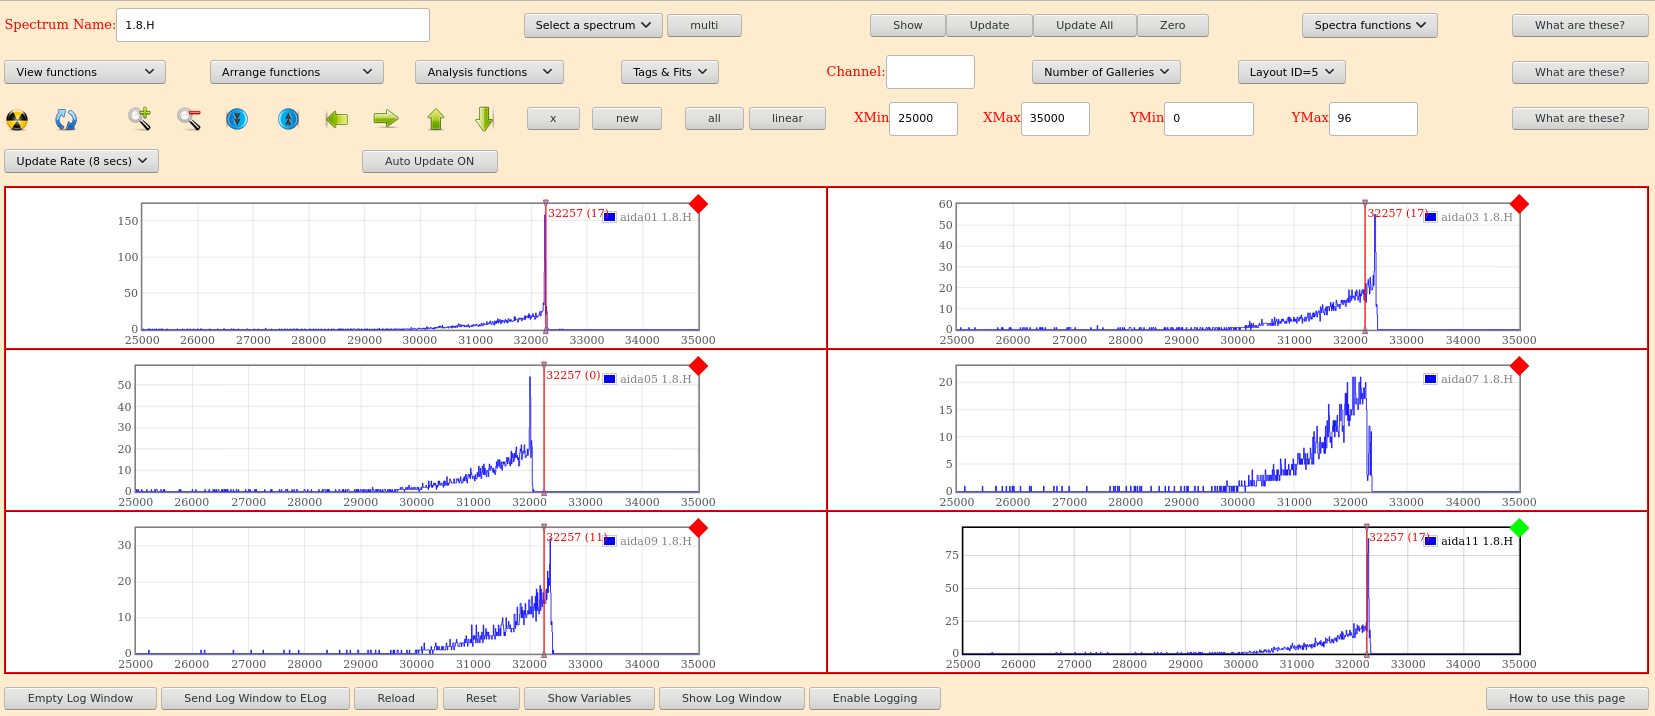Toggle the Auto Update ON button
Screen dimensions: 1655x716
click(429, 161)
